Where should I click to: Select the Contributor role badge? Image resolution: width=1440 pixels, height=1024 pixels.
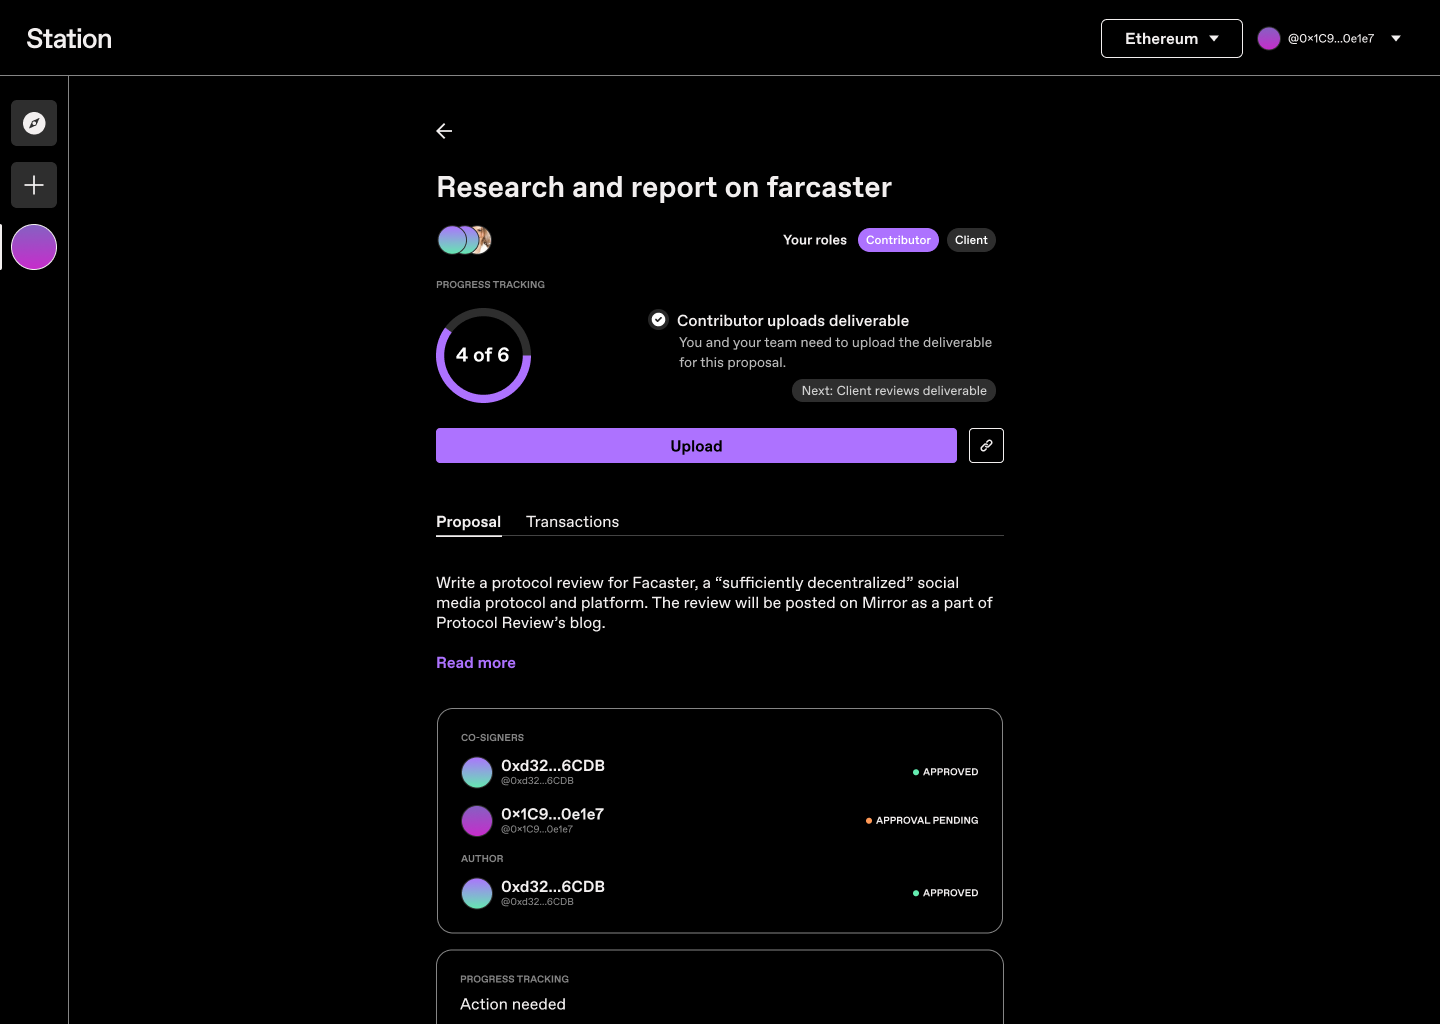coord(898,240)
